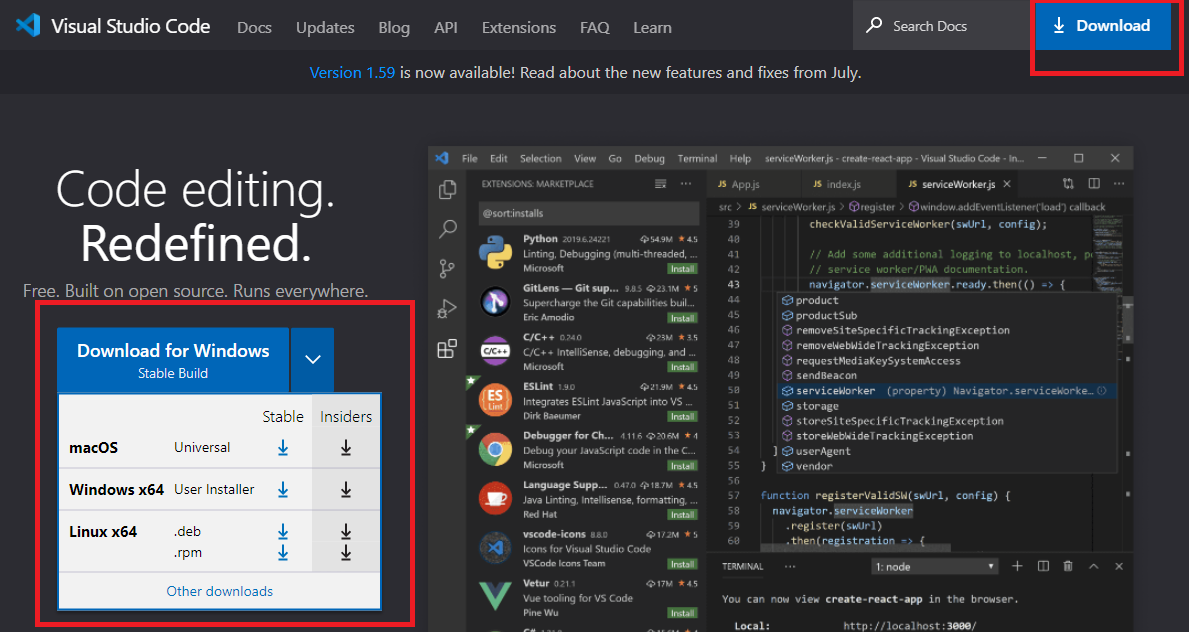This screenshot has height=632, width=1189.
Task: Select the Debugger for Chrome extension
Action: 588,449
